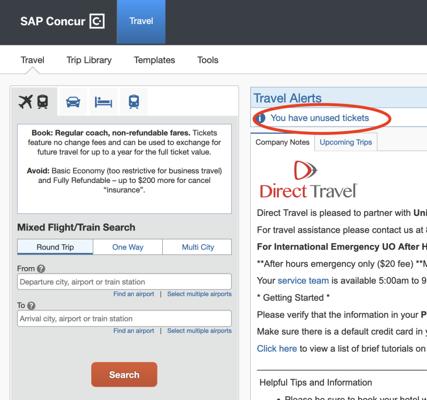This screenshot has width=427, height=400.
Task: Open the service team link
Action: coord(303,281)
